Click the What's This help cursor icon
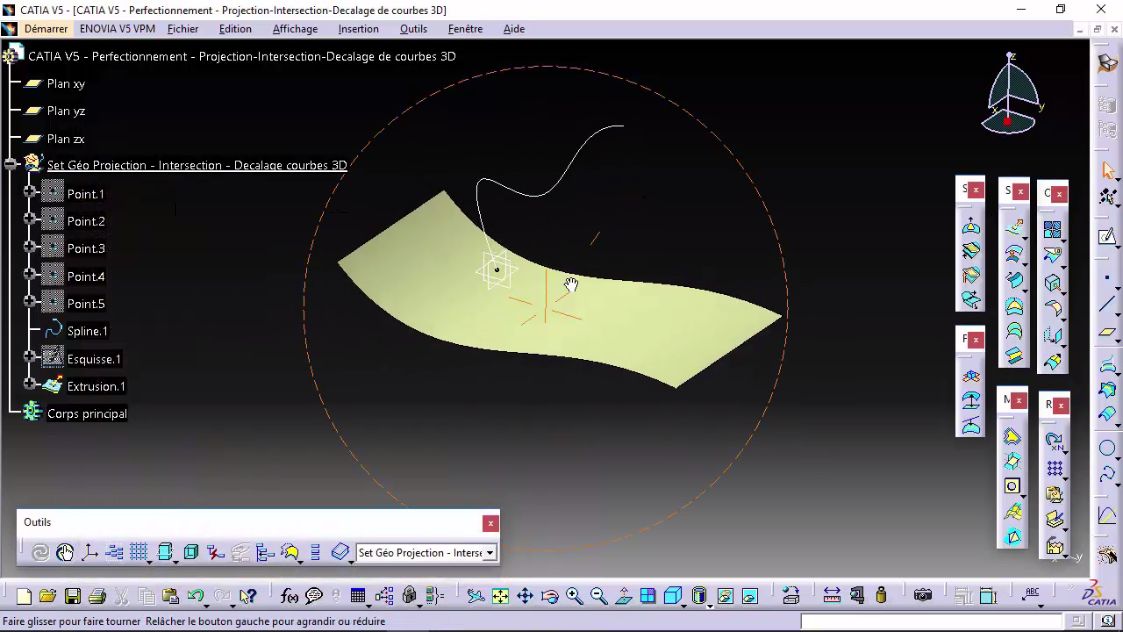Viewport: 1123px width, 632px height. click(x=248, y=596)
